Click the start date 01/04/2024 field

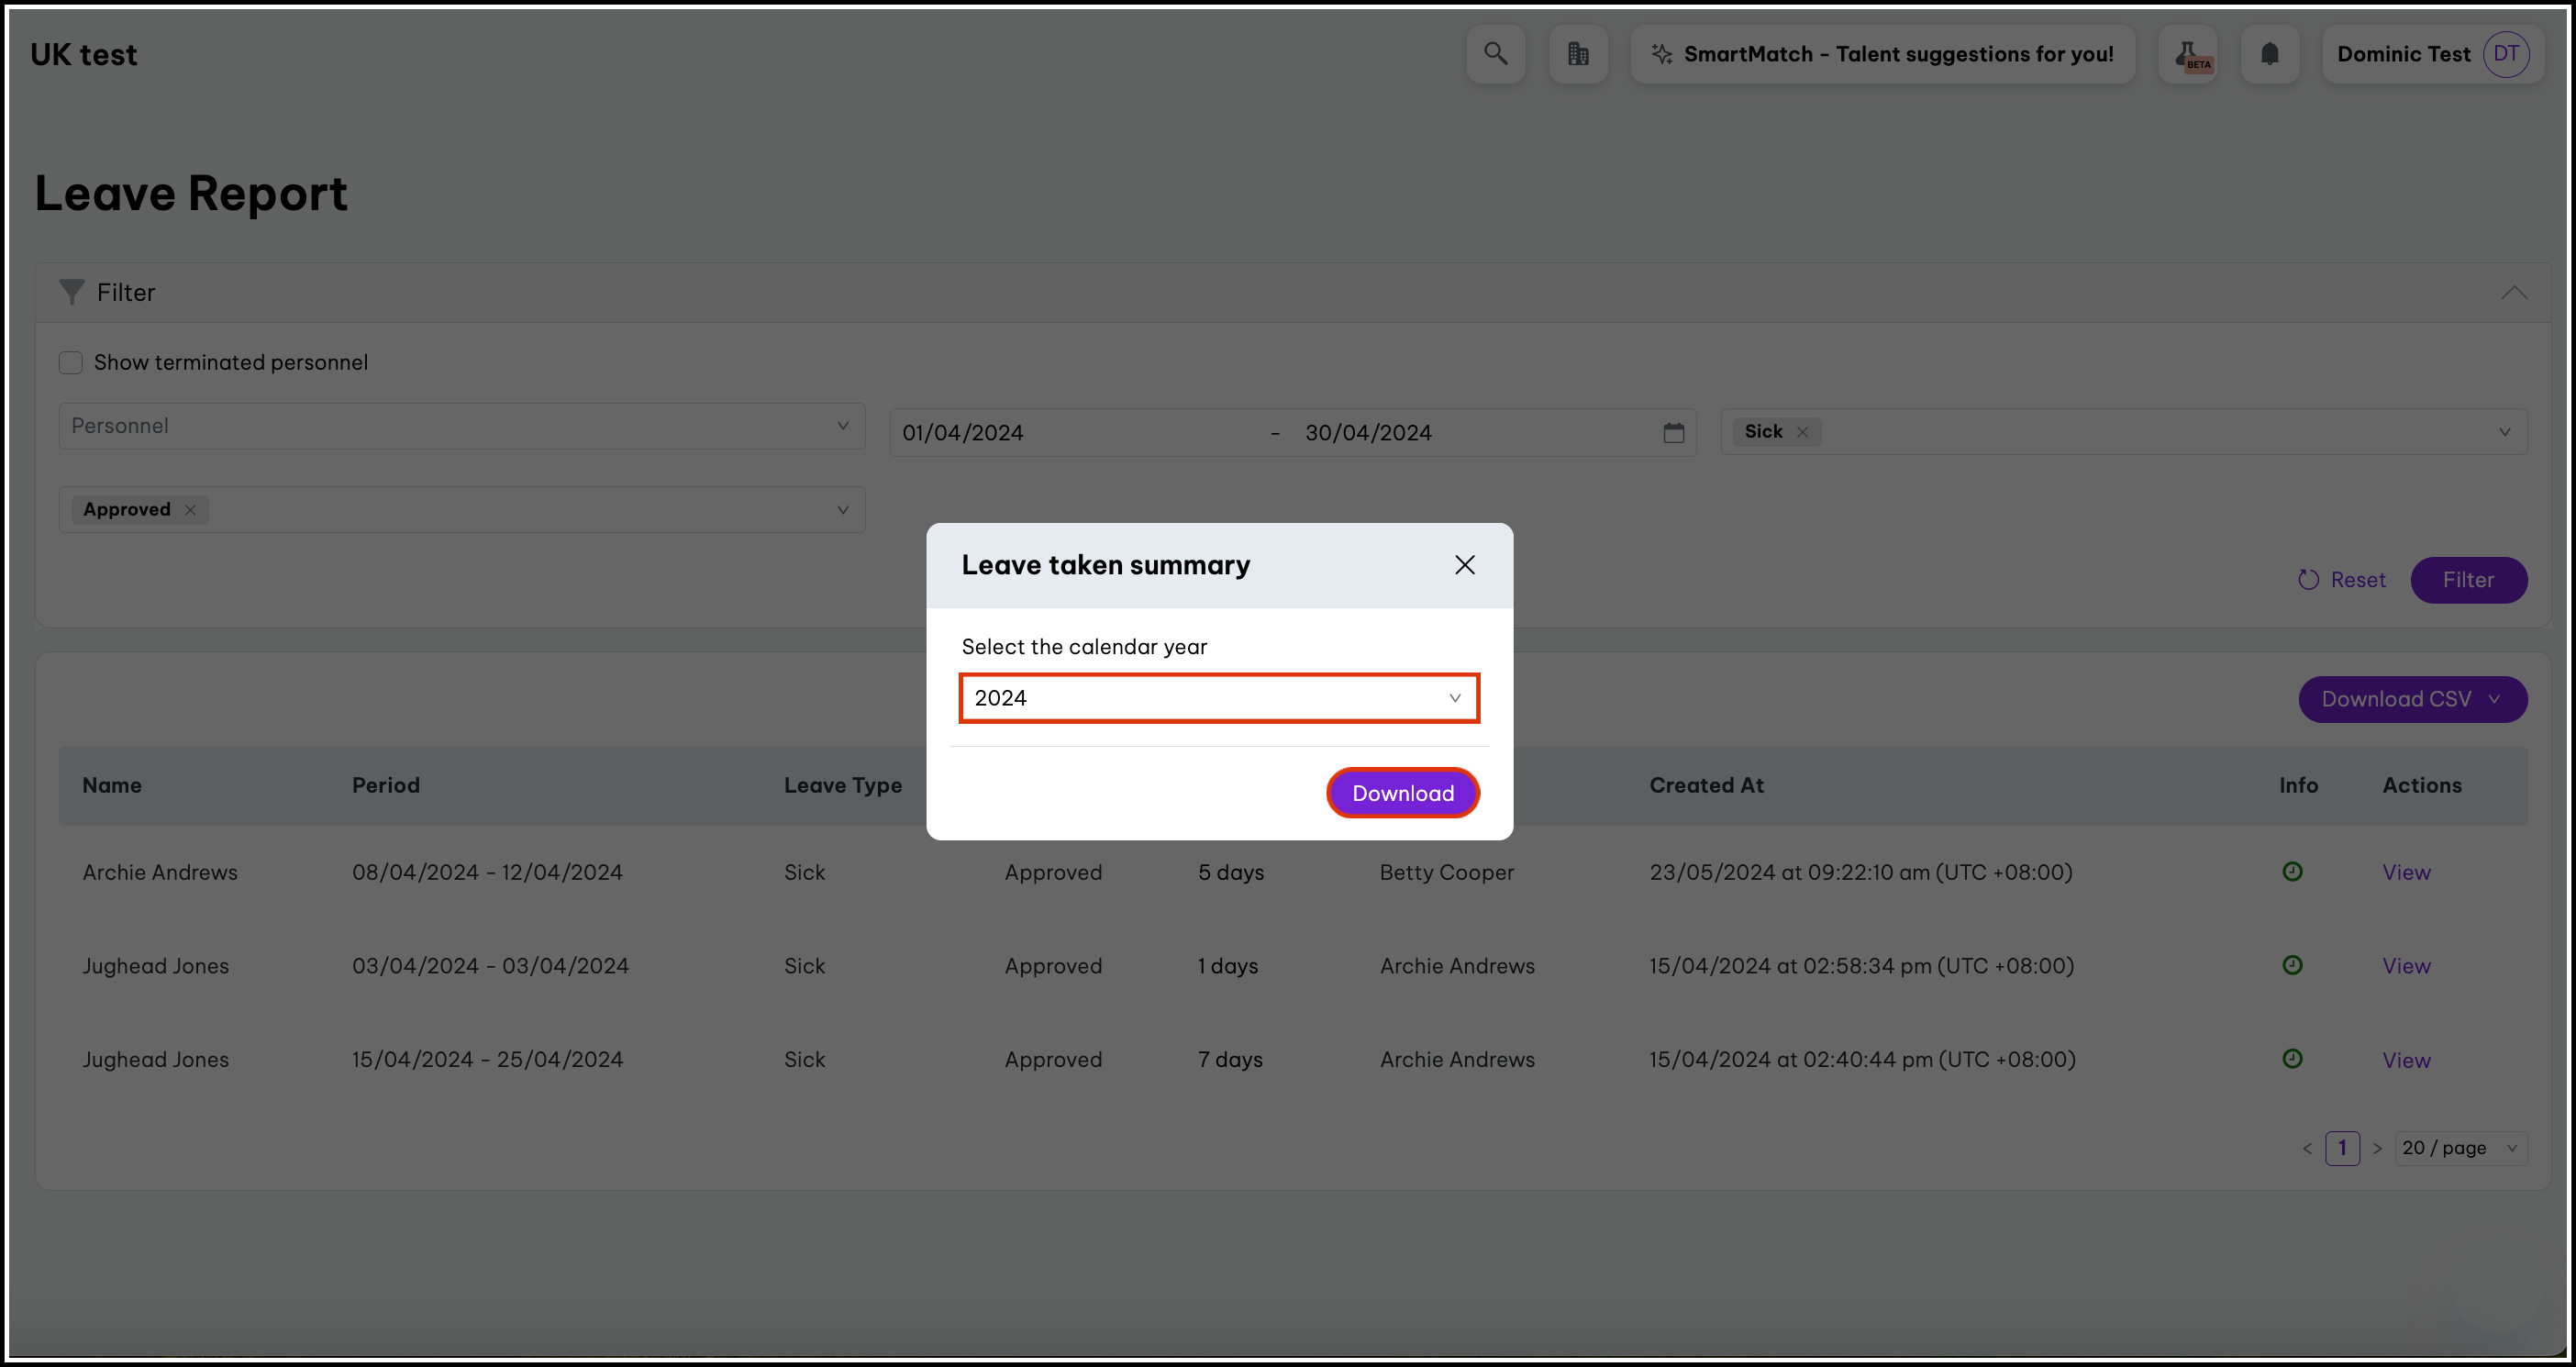962,433
